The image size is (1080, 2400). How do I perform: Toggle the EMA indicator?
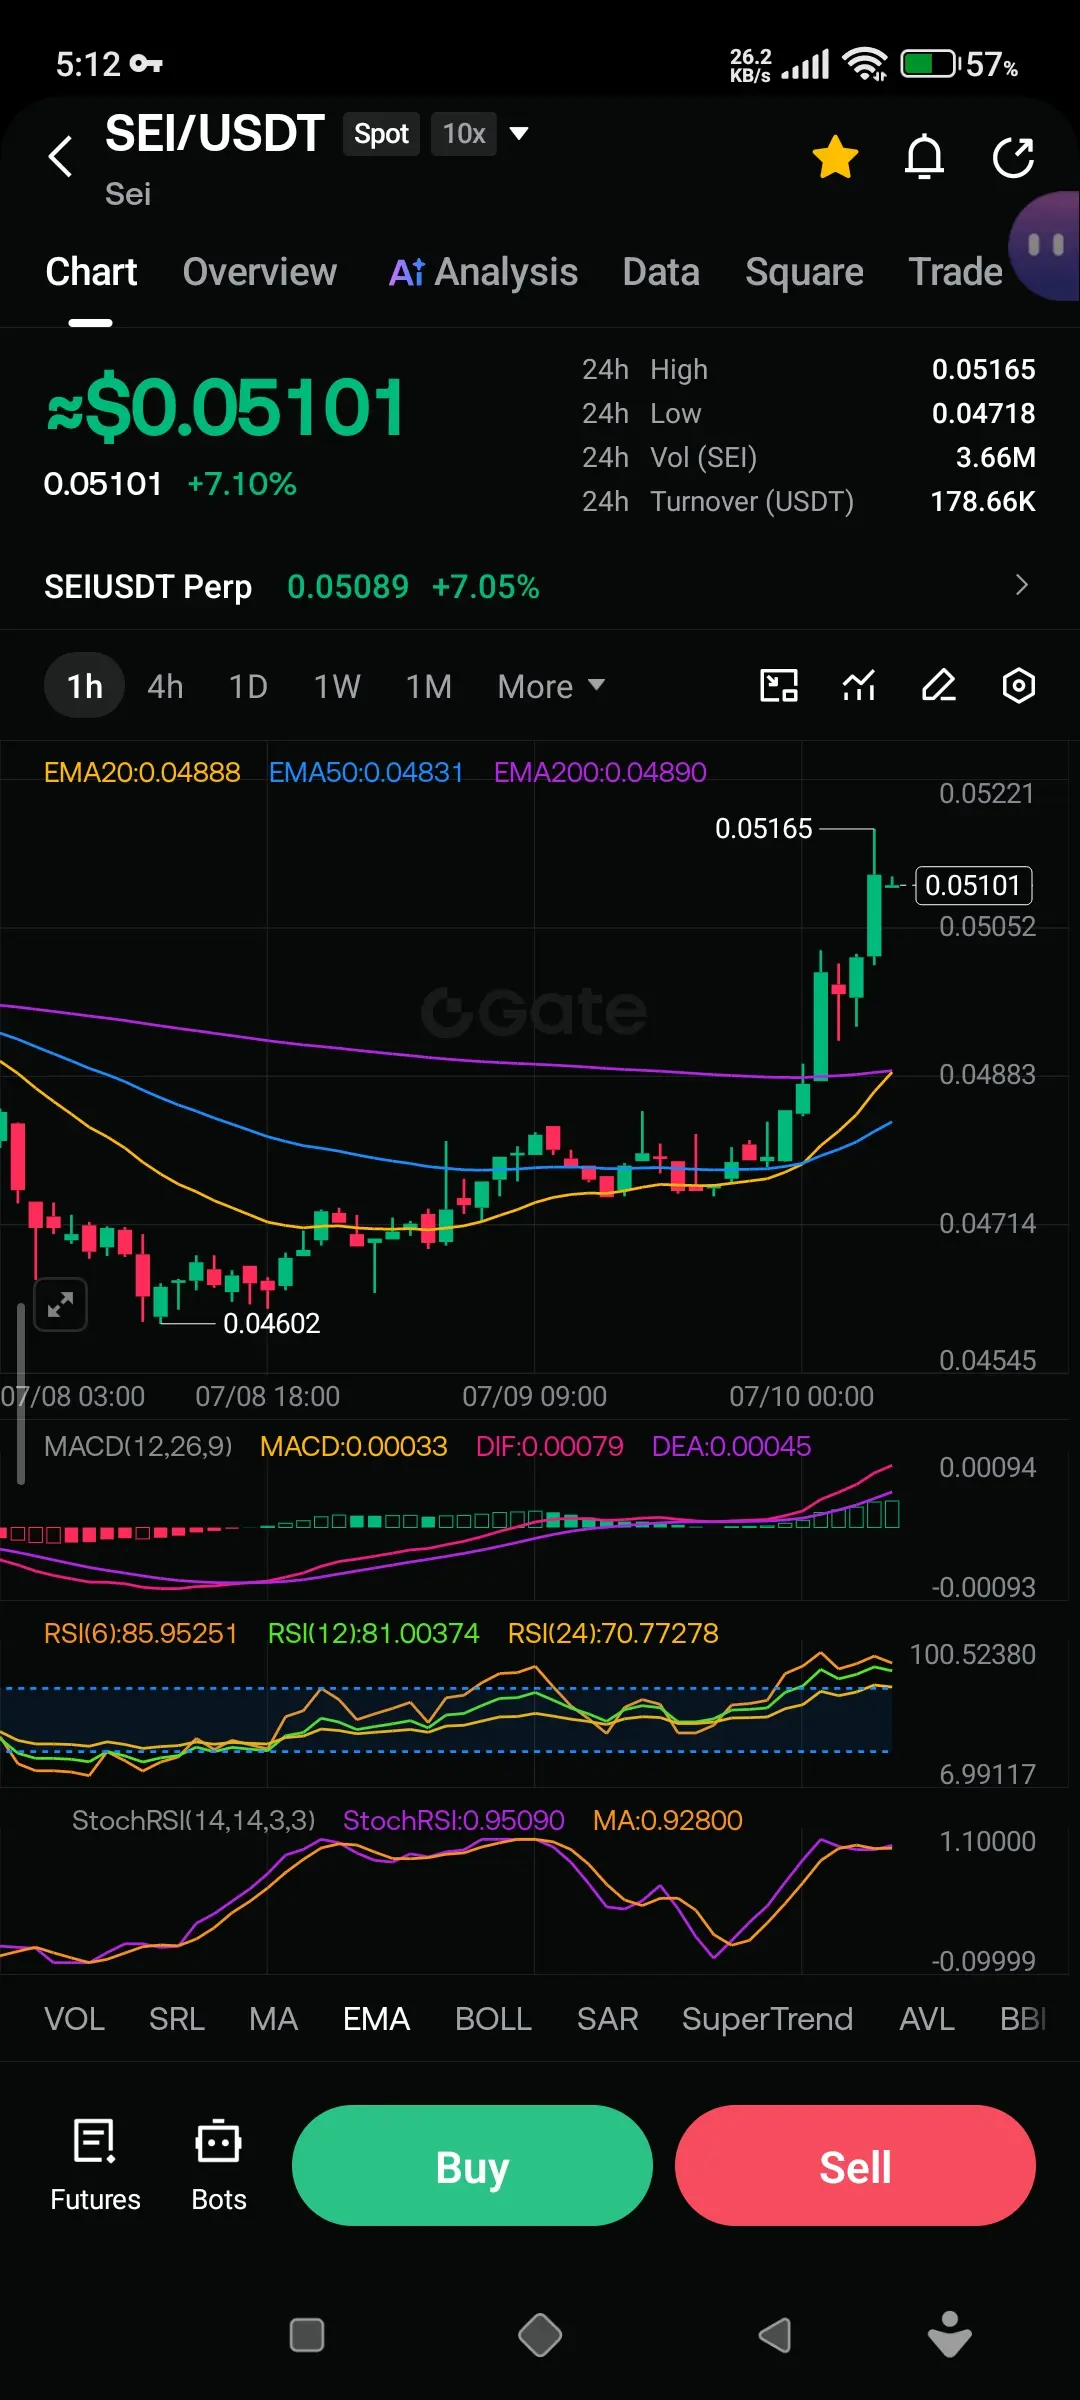tap(377, 2019)
